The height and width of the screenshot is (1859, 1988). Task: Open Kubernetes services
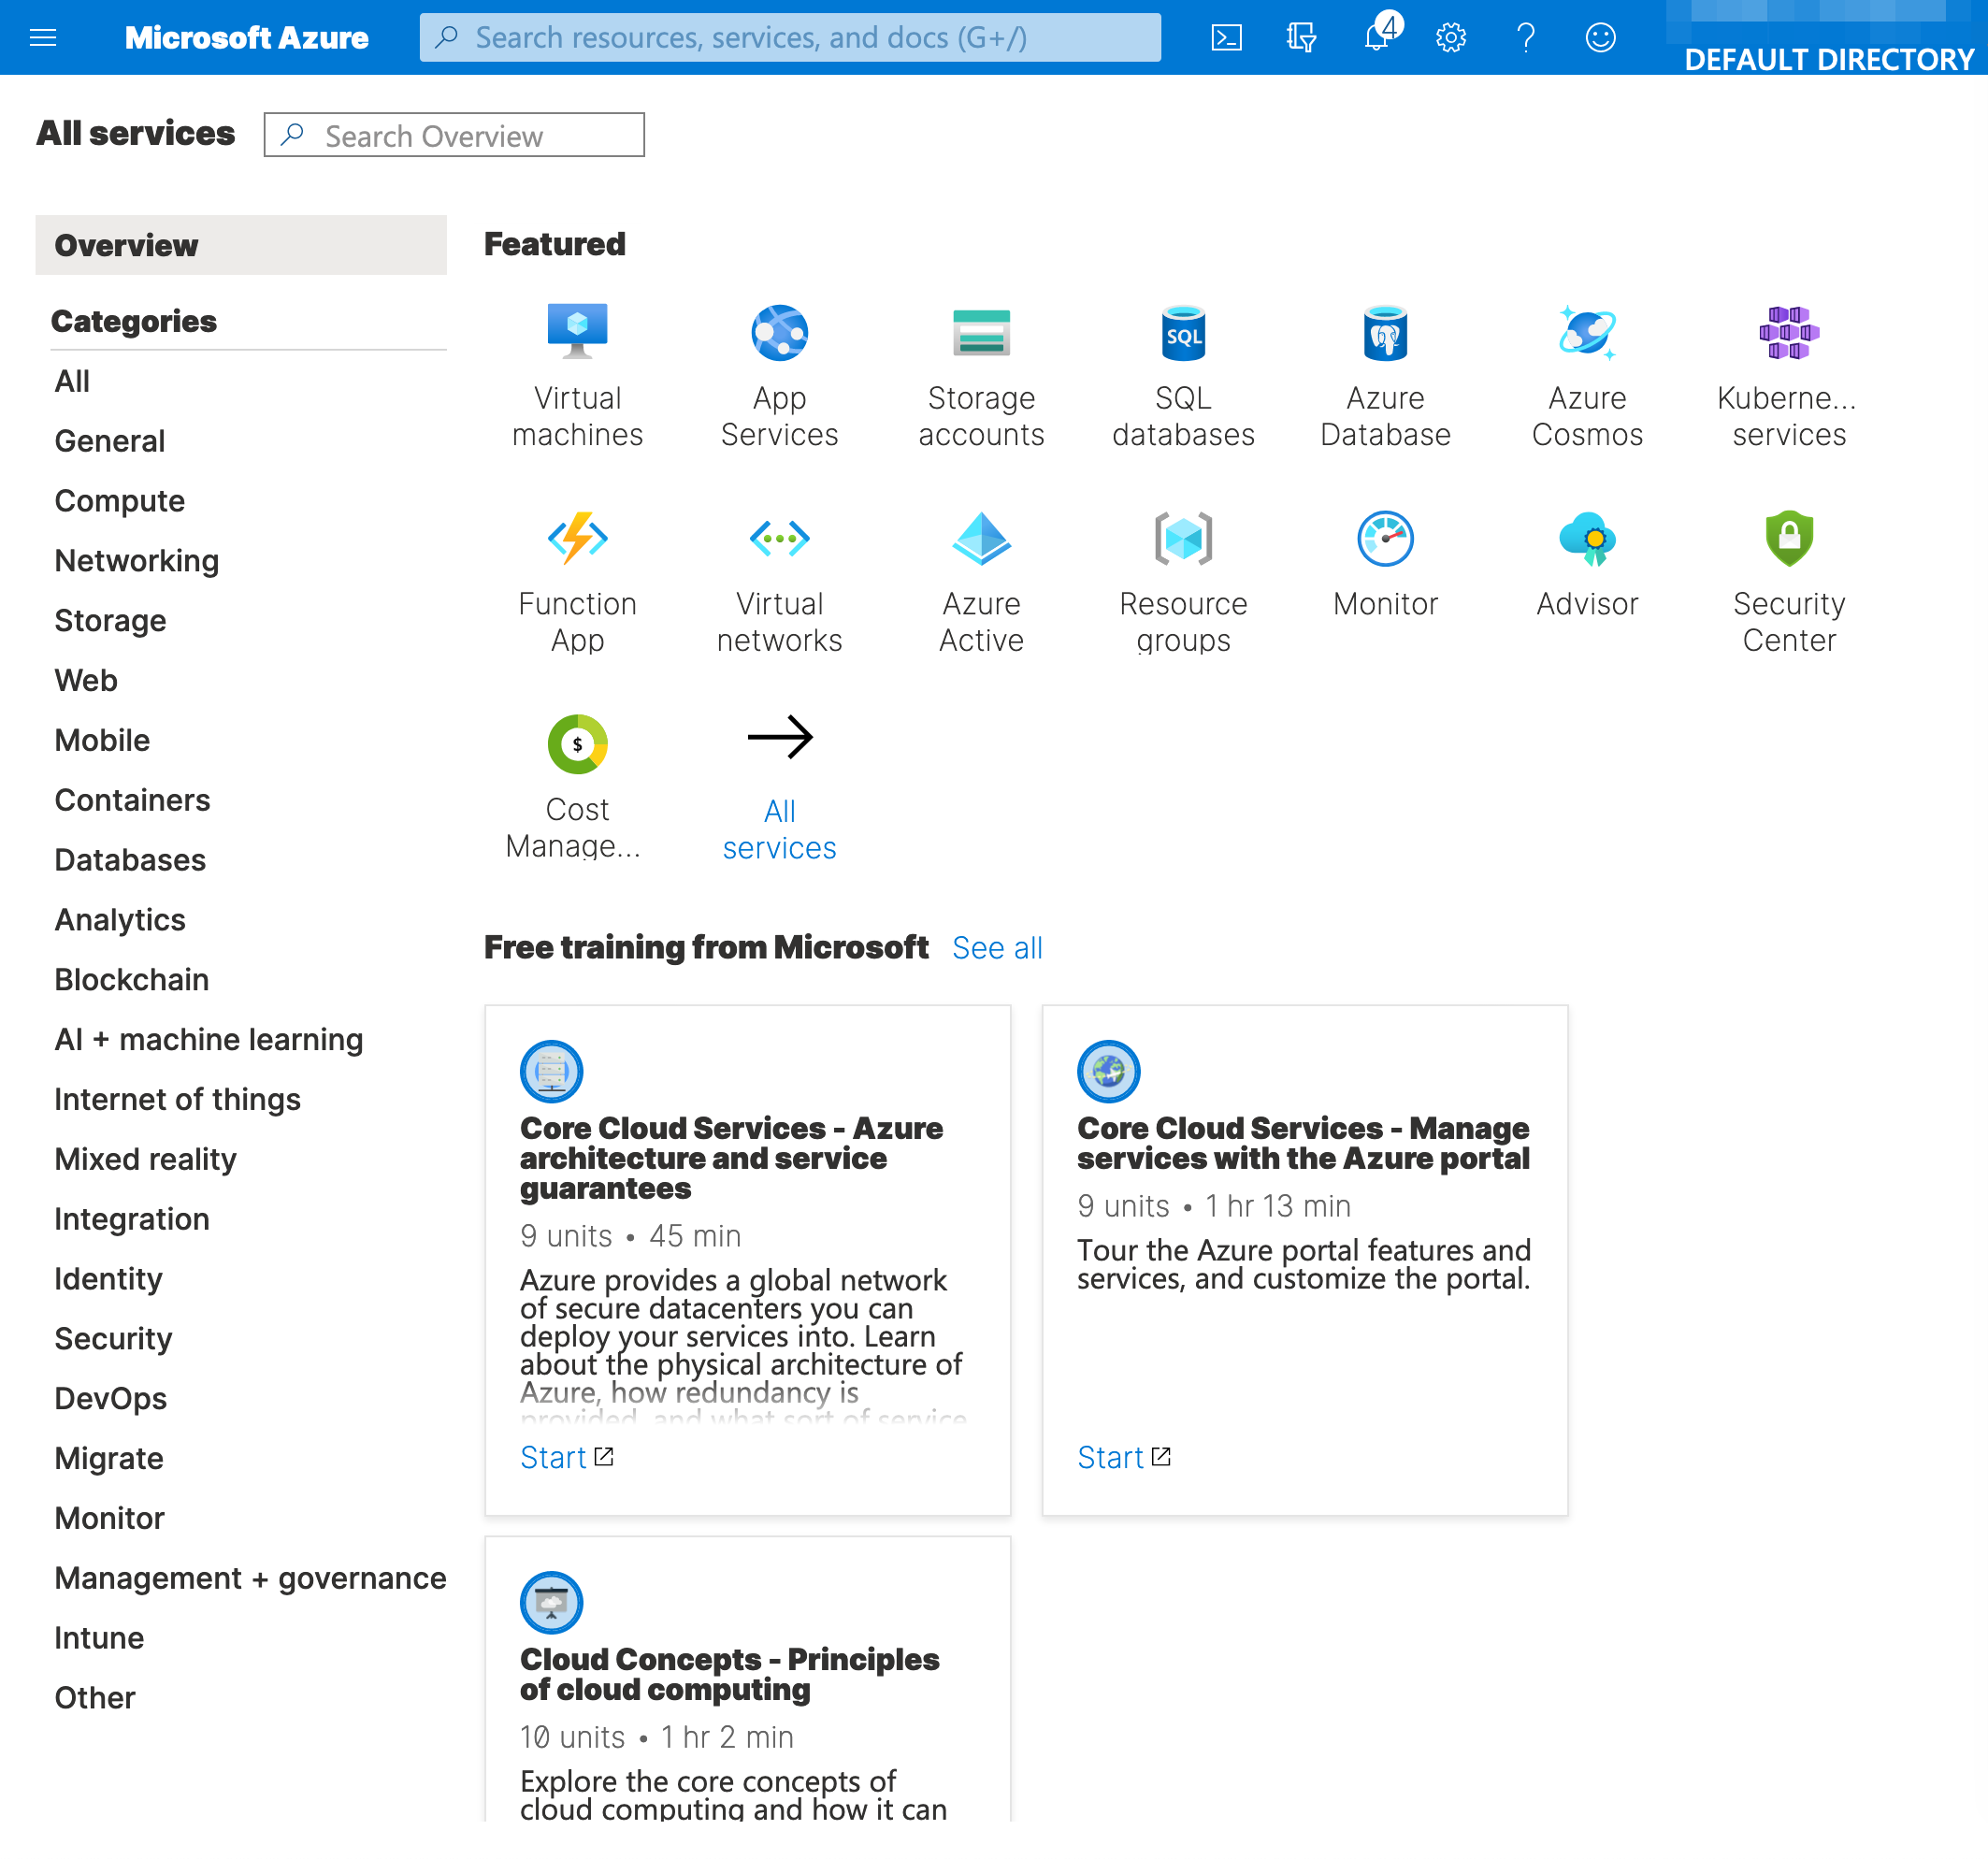(x=1789, y=377)
